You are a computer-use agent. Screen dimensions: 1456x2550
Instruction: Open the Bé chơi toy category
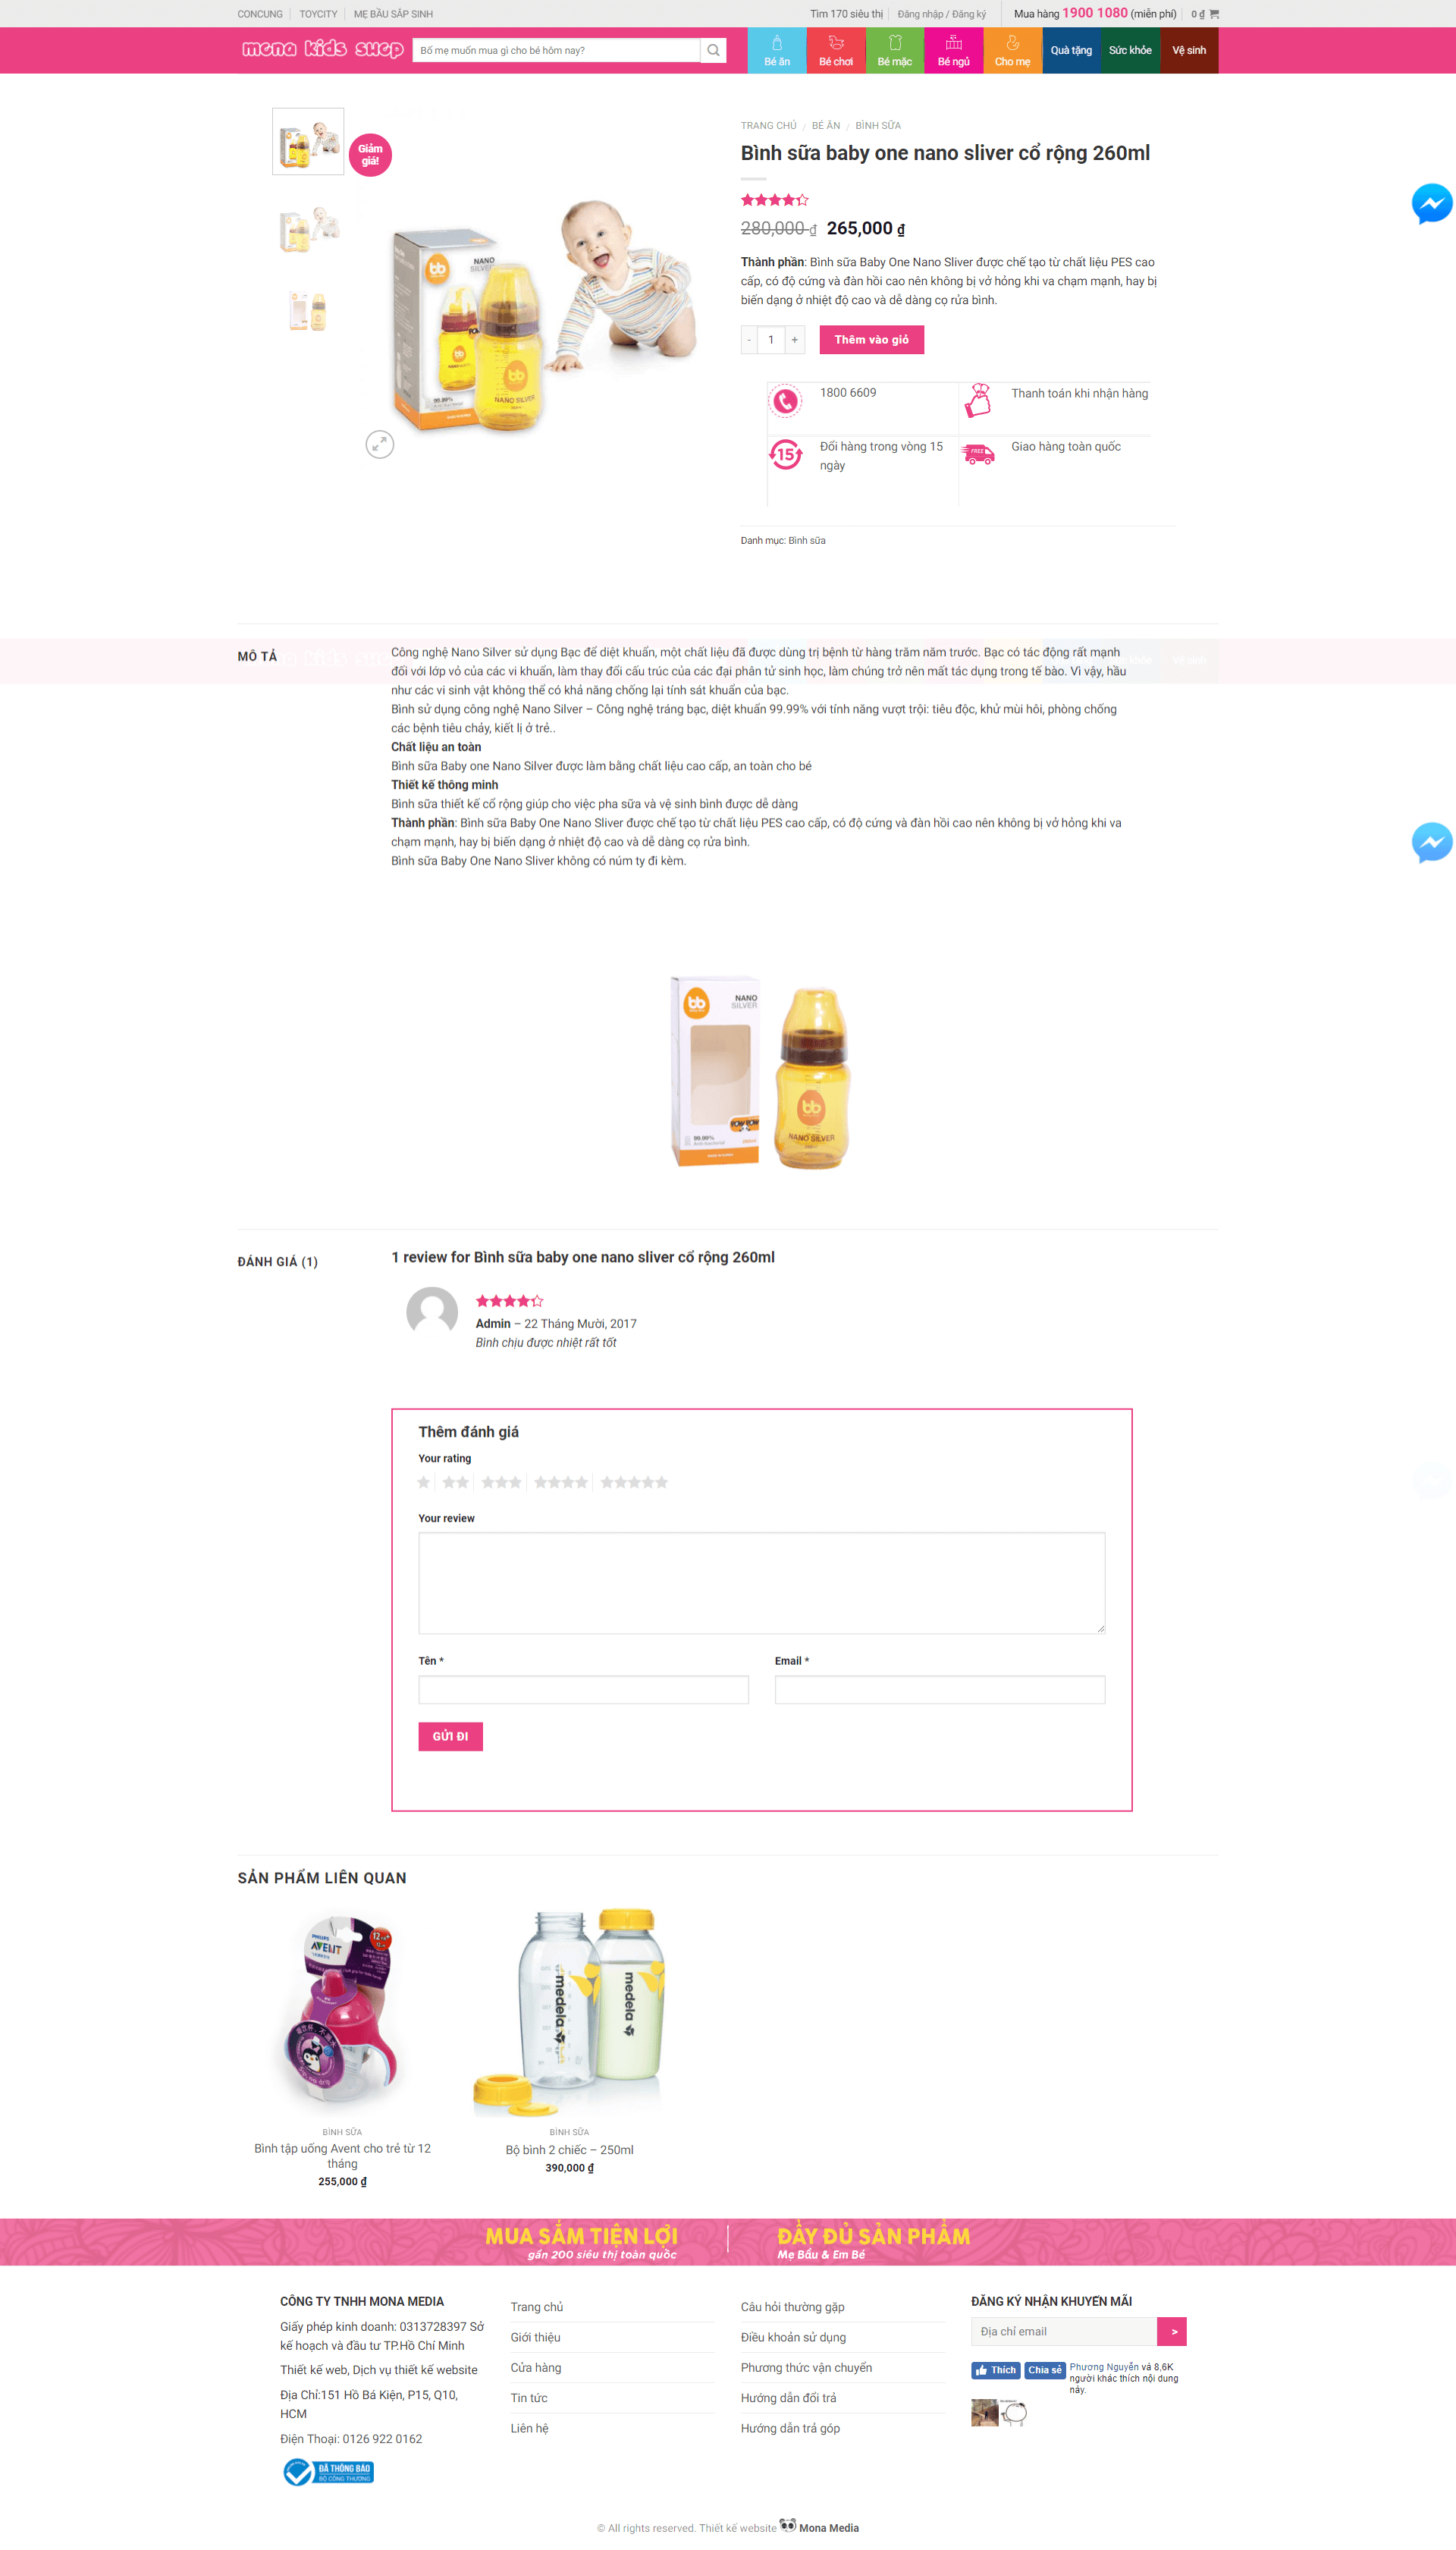click(x=836, y=50)
